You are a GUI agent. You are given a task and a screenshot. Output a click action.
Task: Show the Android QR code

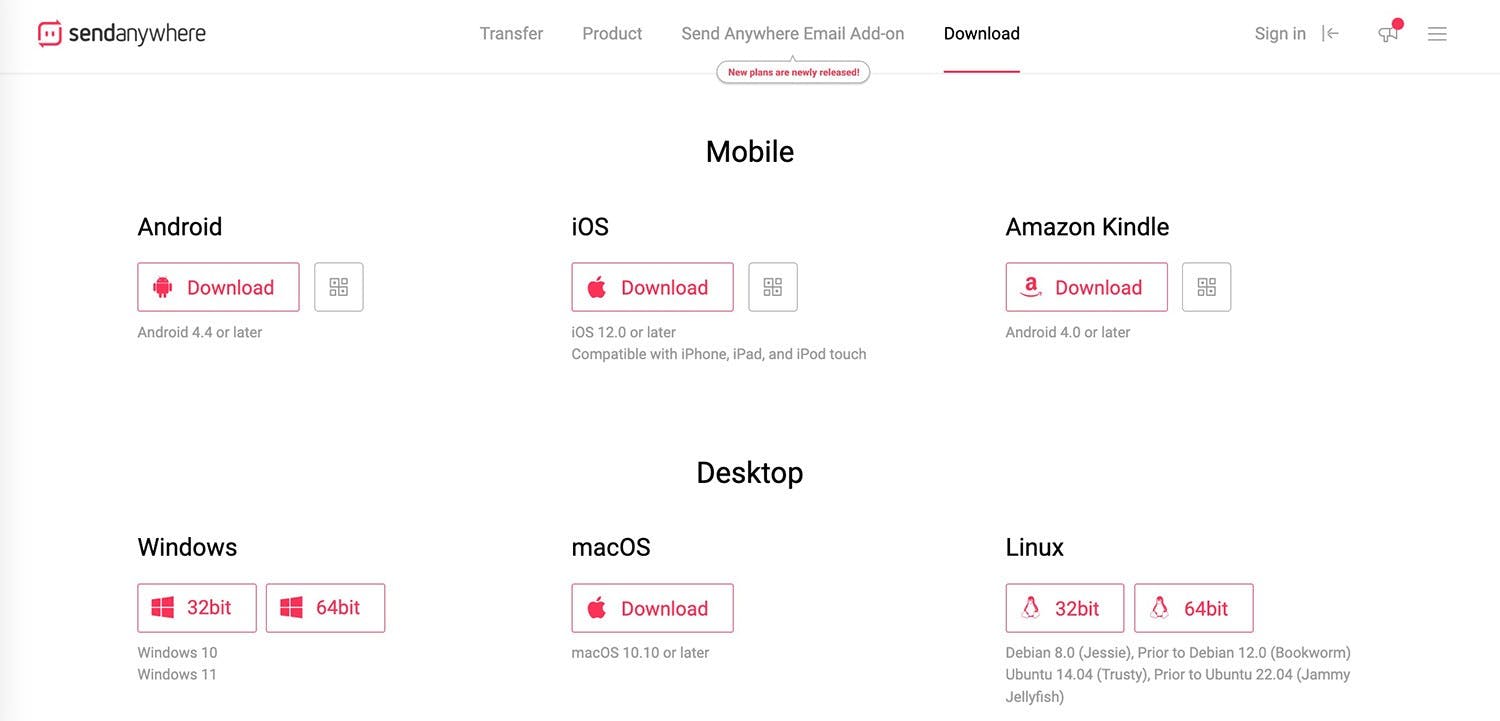[x=339, y=287]
